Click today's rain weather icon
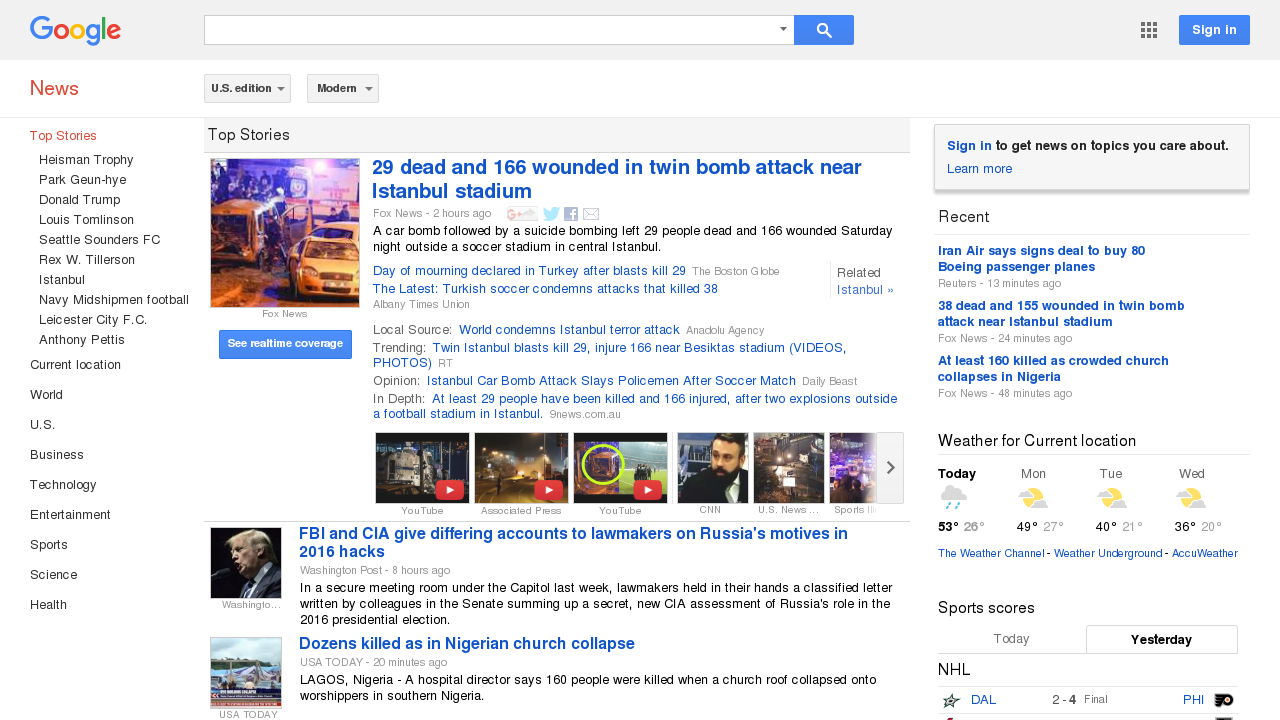This screenshot has width=1280, height=720. point(954,498)
